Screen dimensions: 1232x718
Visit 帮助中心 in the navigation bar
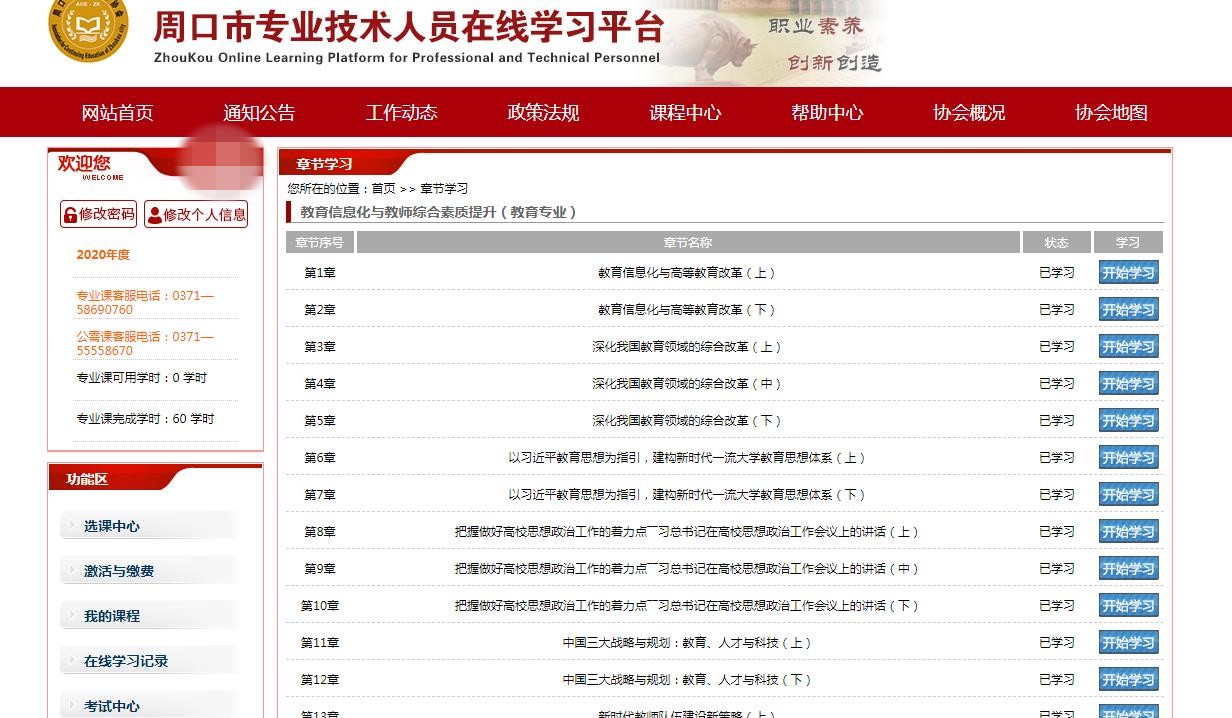[x=827, y=113]
